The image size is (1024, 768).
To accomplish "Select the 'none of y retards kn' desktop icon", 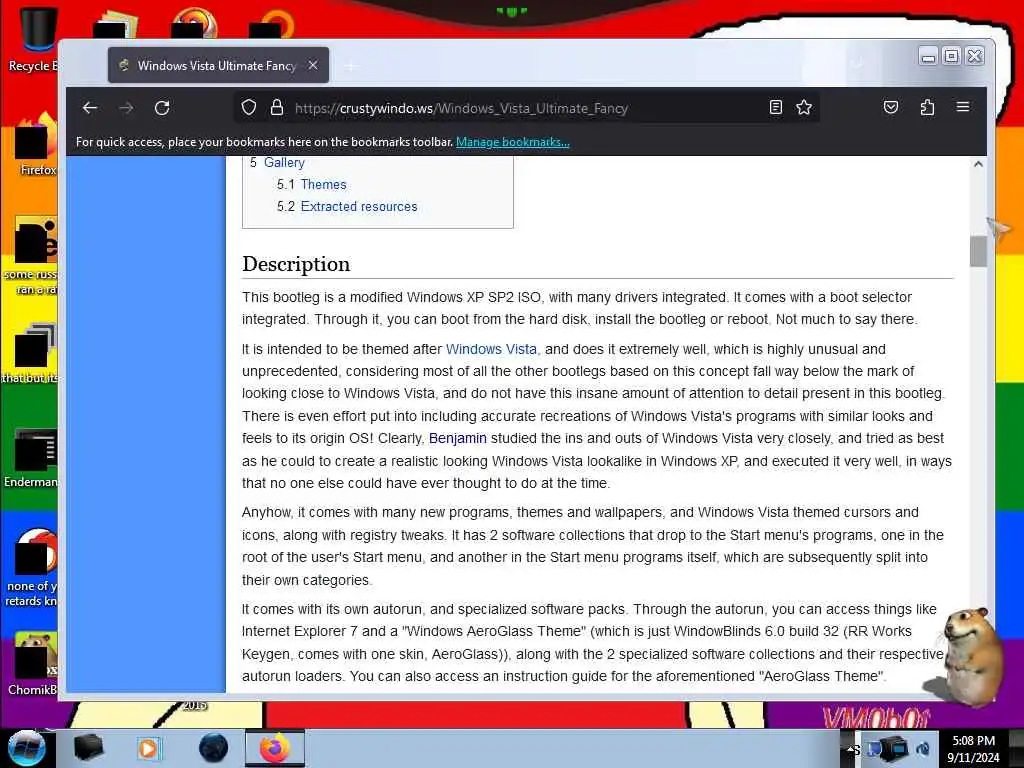I will coord(33,568).
